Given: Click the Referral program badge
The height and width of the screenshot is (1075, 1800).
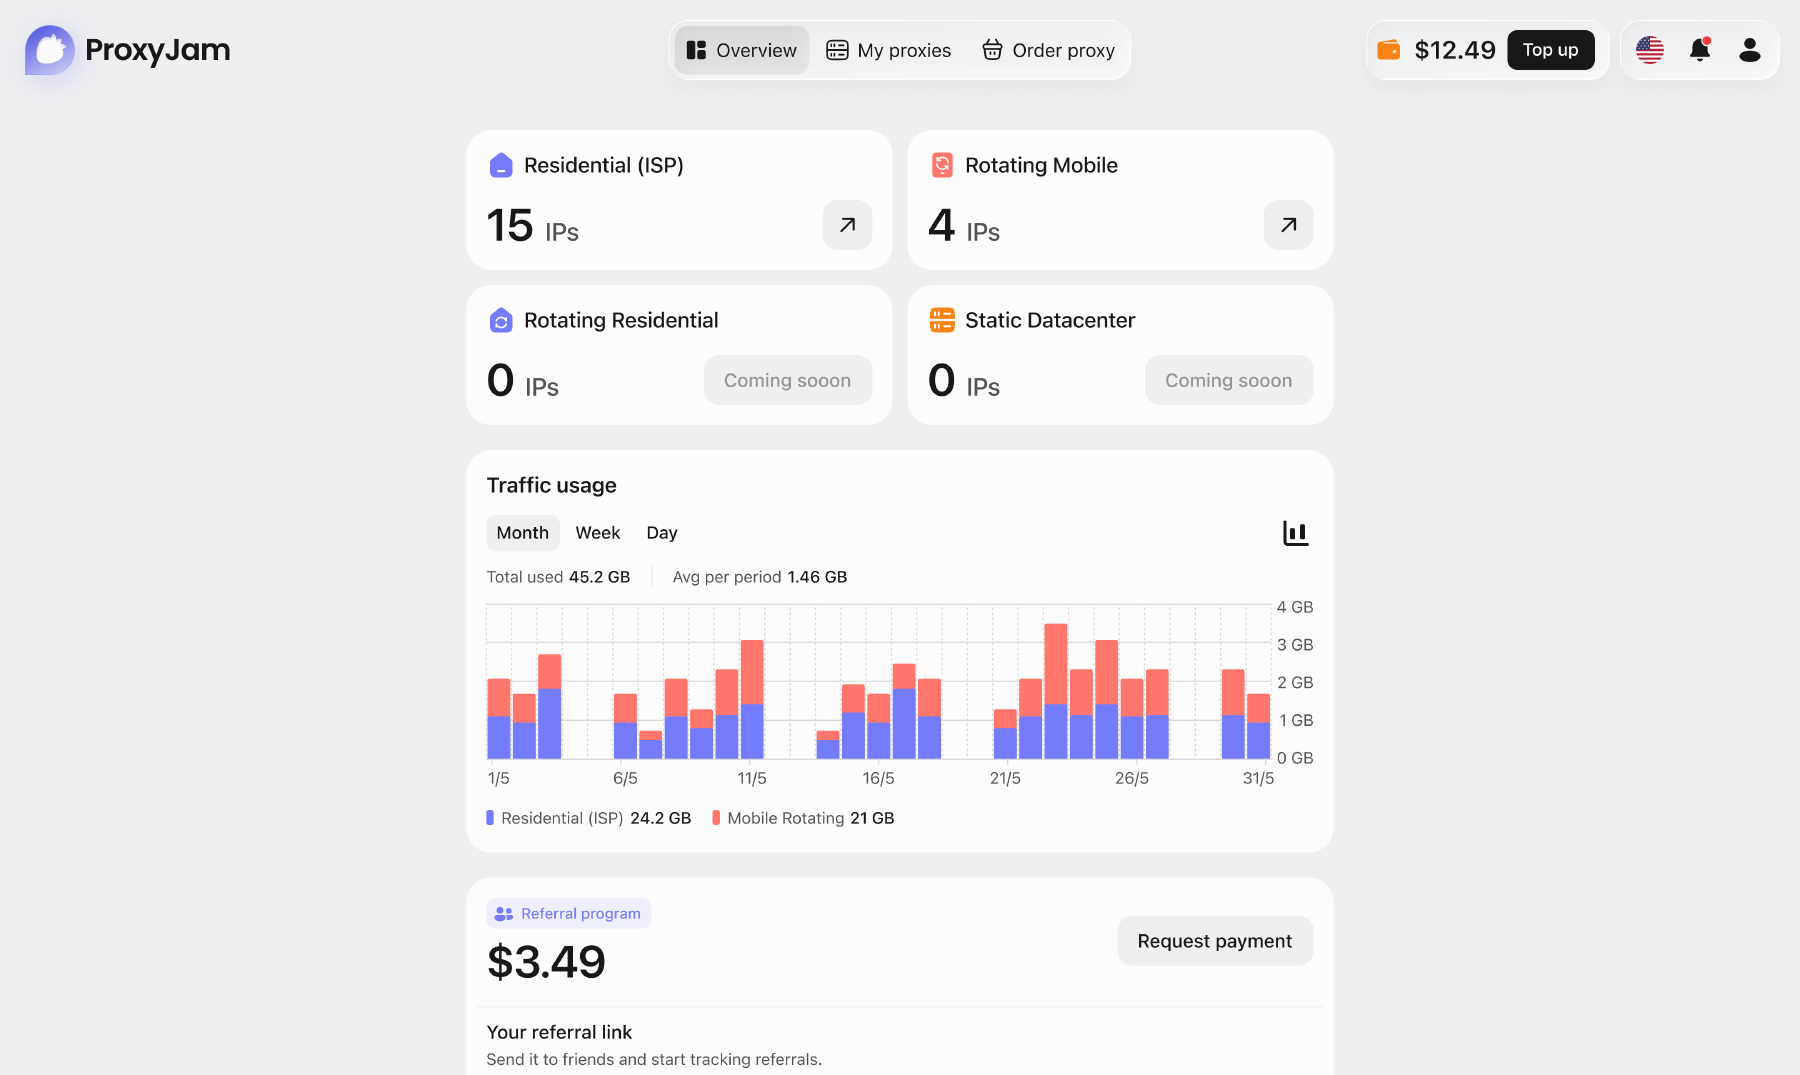Looking at the screenshot, I should point(568,913).
